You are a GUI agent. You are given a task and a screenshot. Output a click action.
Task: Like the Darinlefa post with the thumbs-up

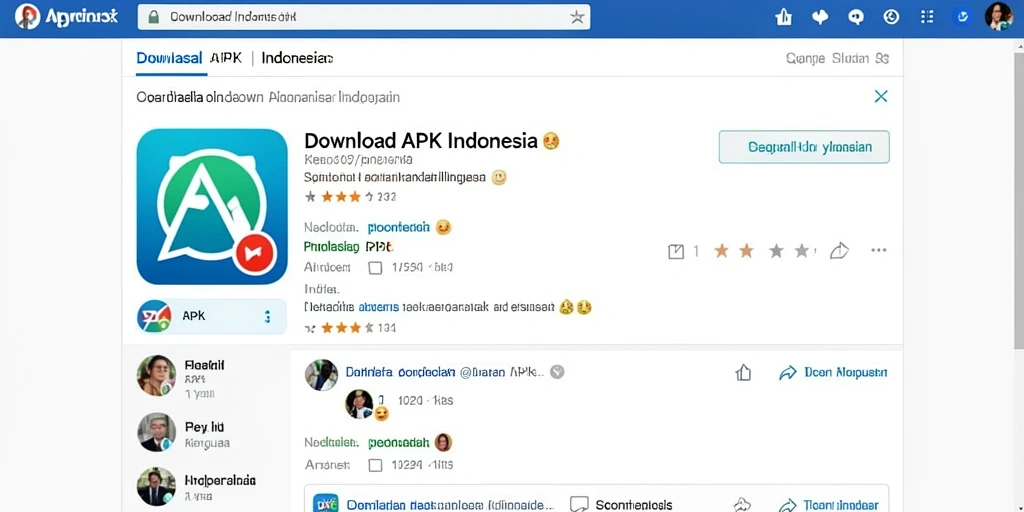coord(743,372)
